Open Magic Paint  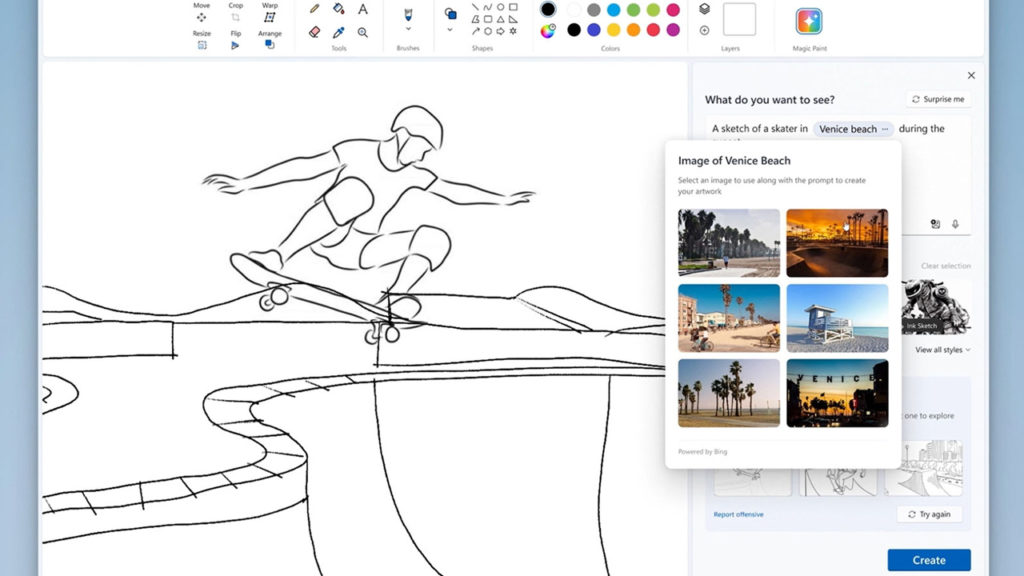click(x=809, y=22)
